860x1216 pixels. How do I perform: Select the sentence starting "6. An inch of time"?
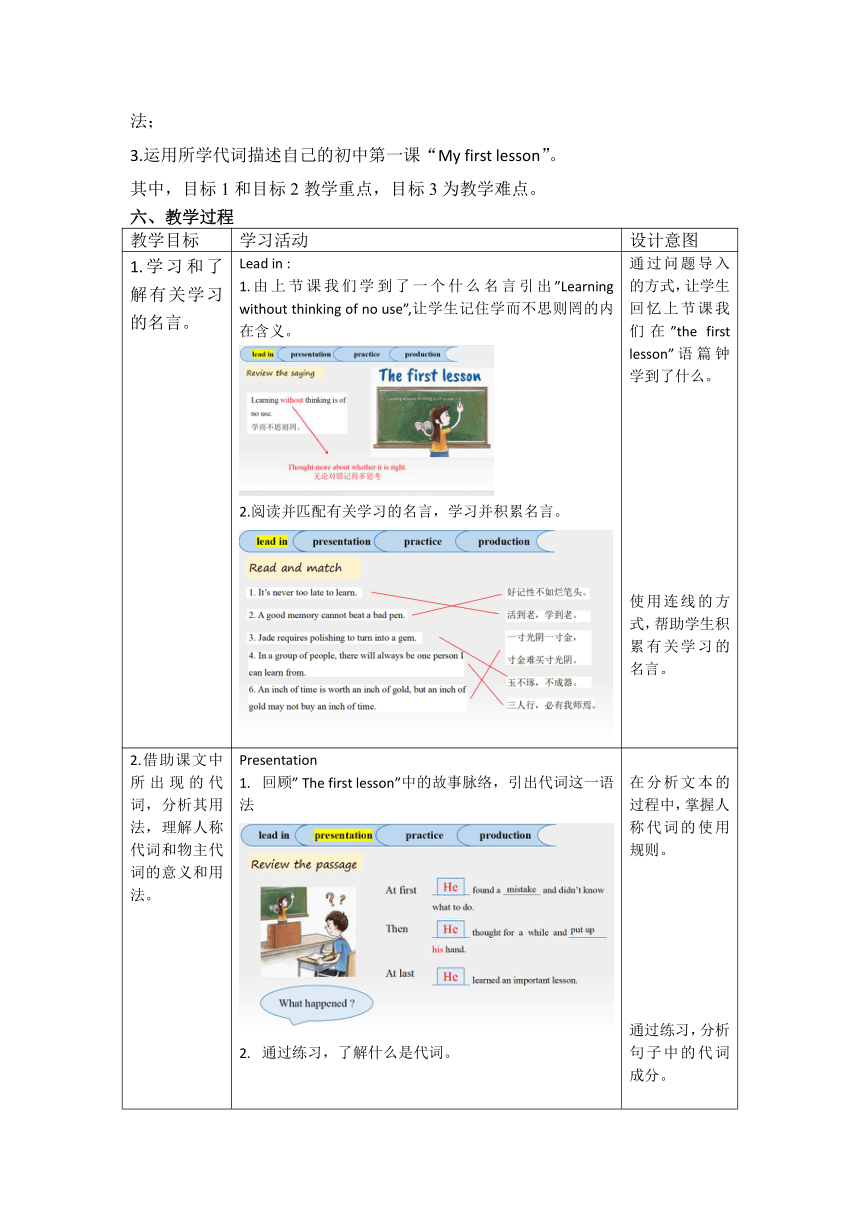[357, 698]
